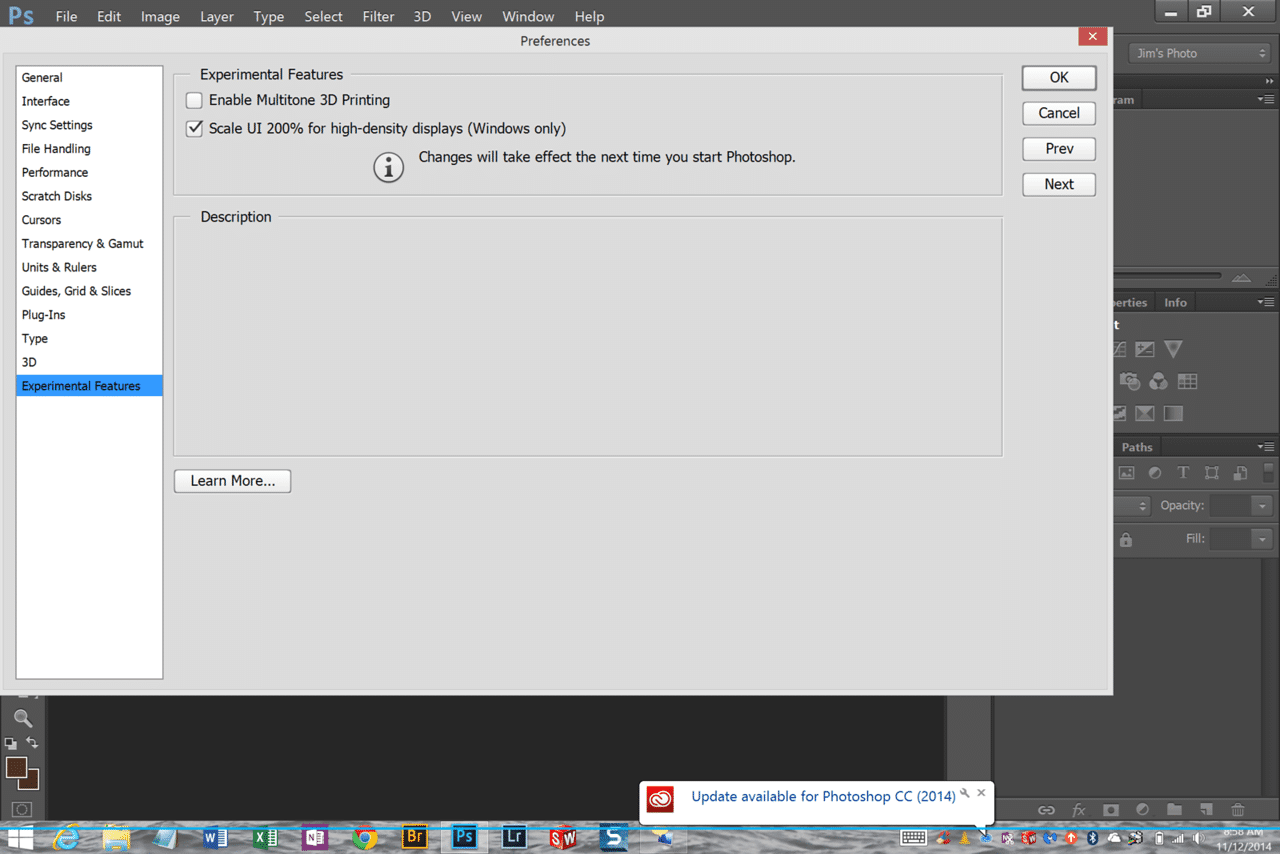
Task: Filter layers by smart objects icon
Action: (x=1240, y=473)
